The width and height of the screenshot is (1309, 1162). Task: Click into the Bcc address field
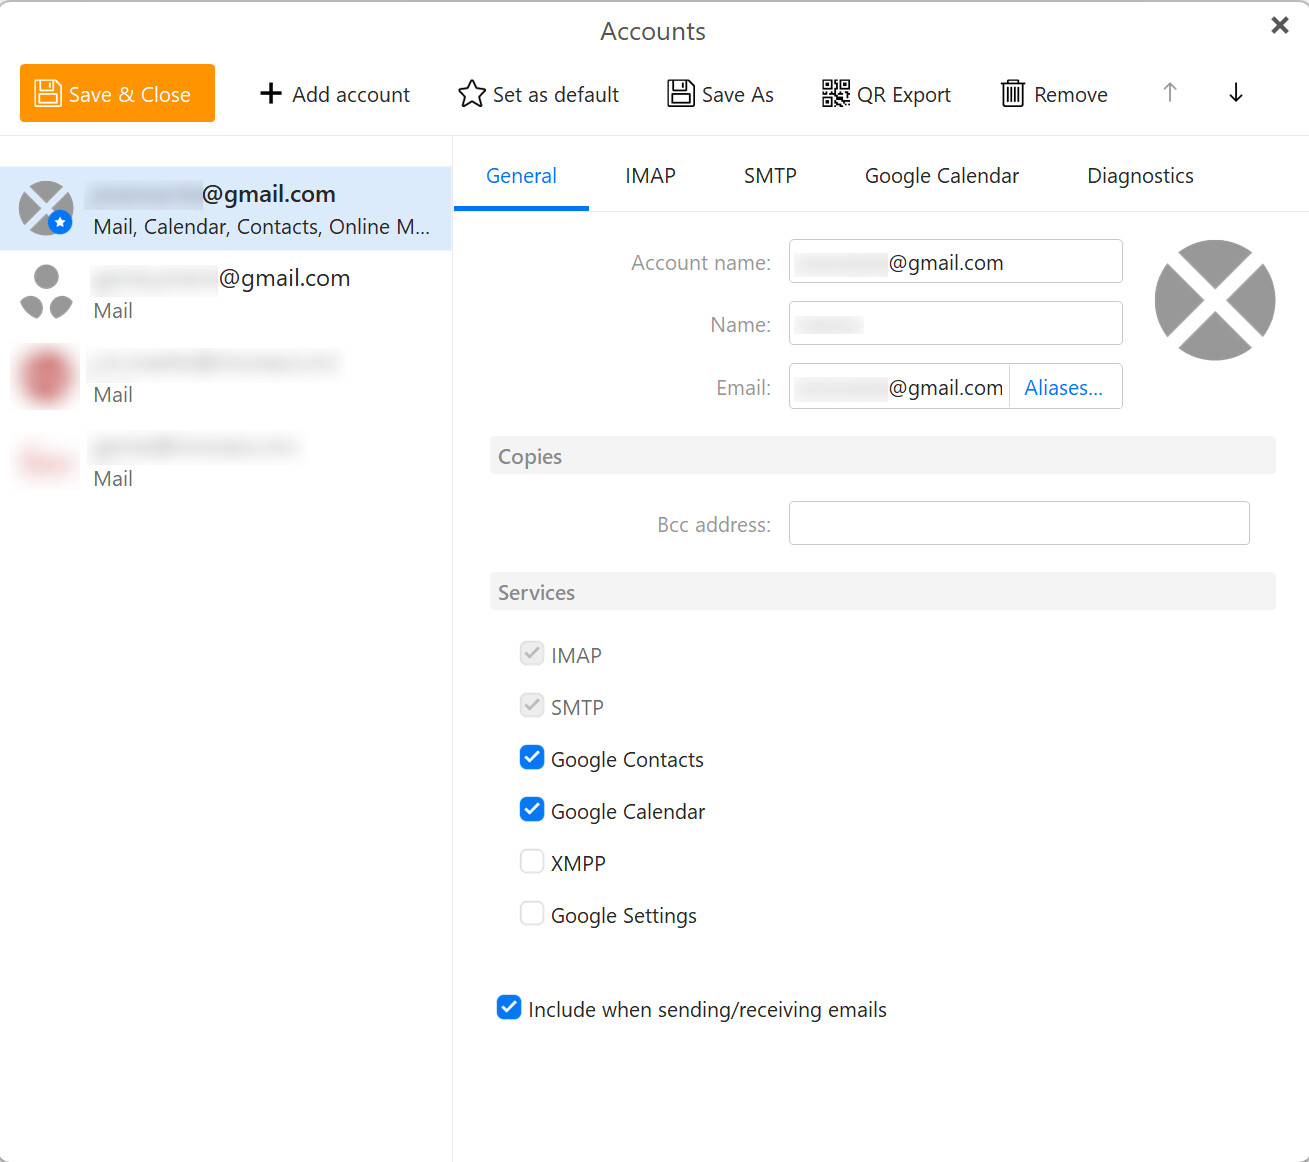(1018, 524)
